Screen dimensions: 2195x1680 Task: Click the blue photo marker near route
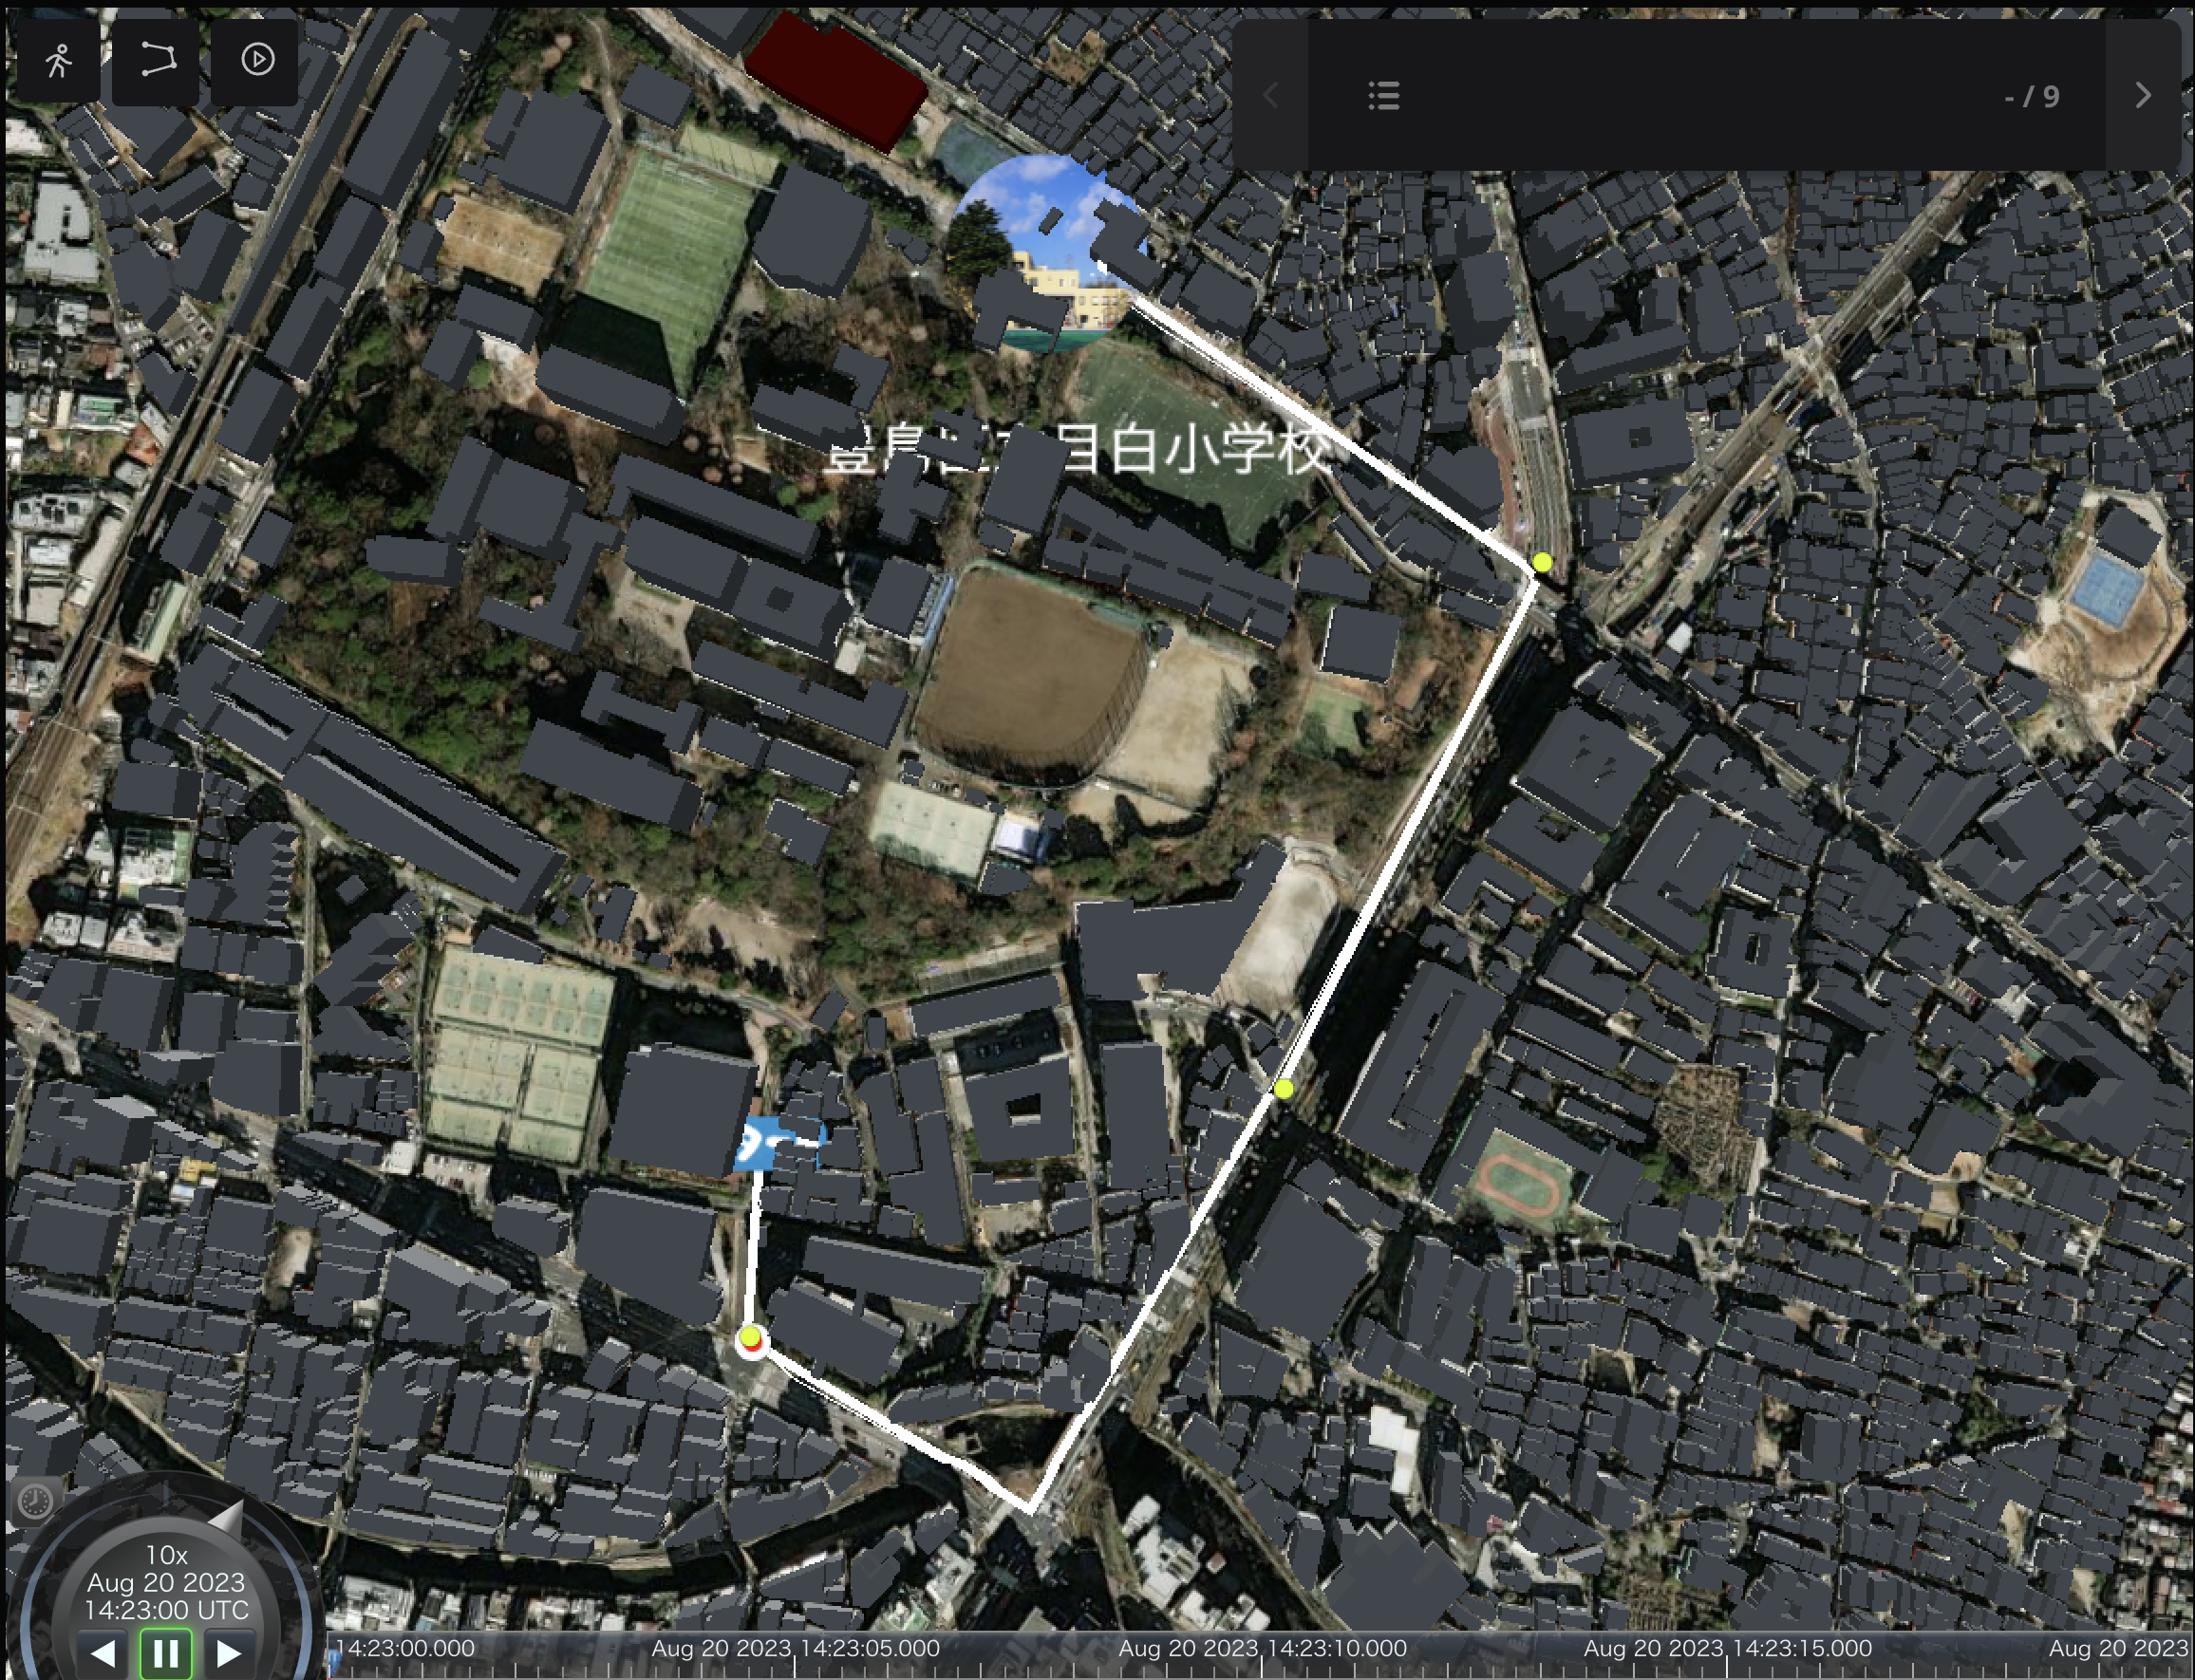pyautogui.click(x=757, y=1146)
